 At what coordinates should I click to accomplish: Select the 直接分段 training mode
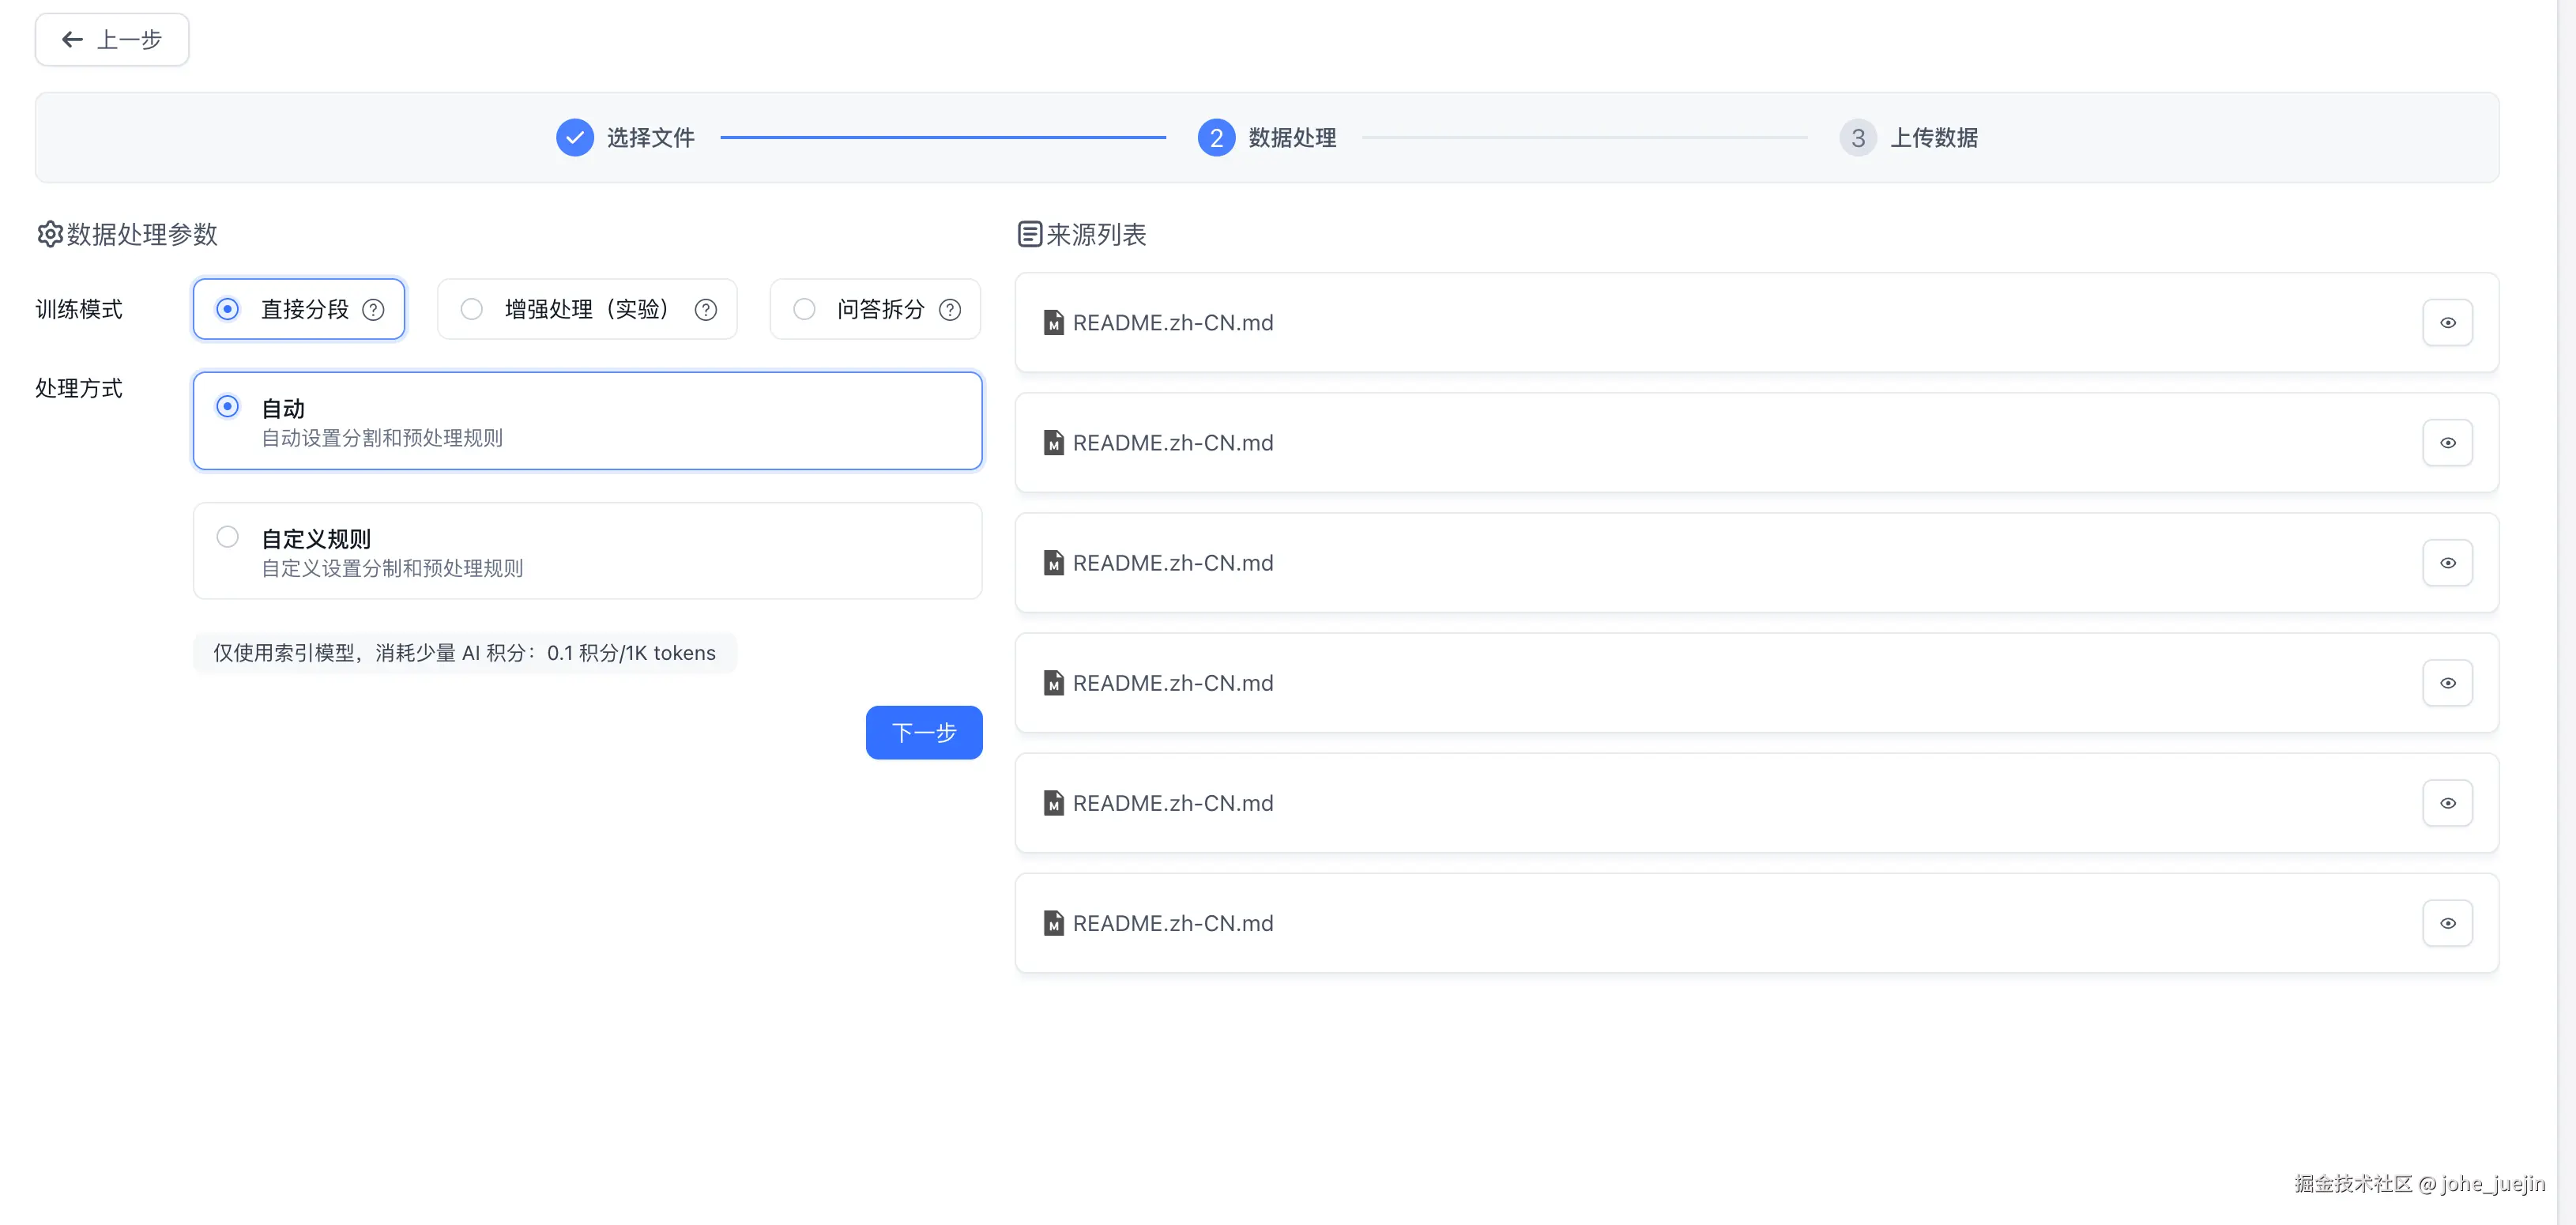[x=228, y=309]
